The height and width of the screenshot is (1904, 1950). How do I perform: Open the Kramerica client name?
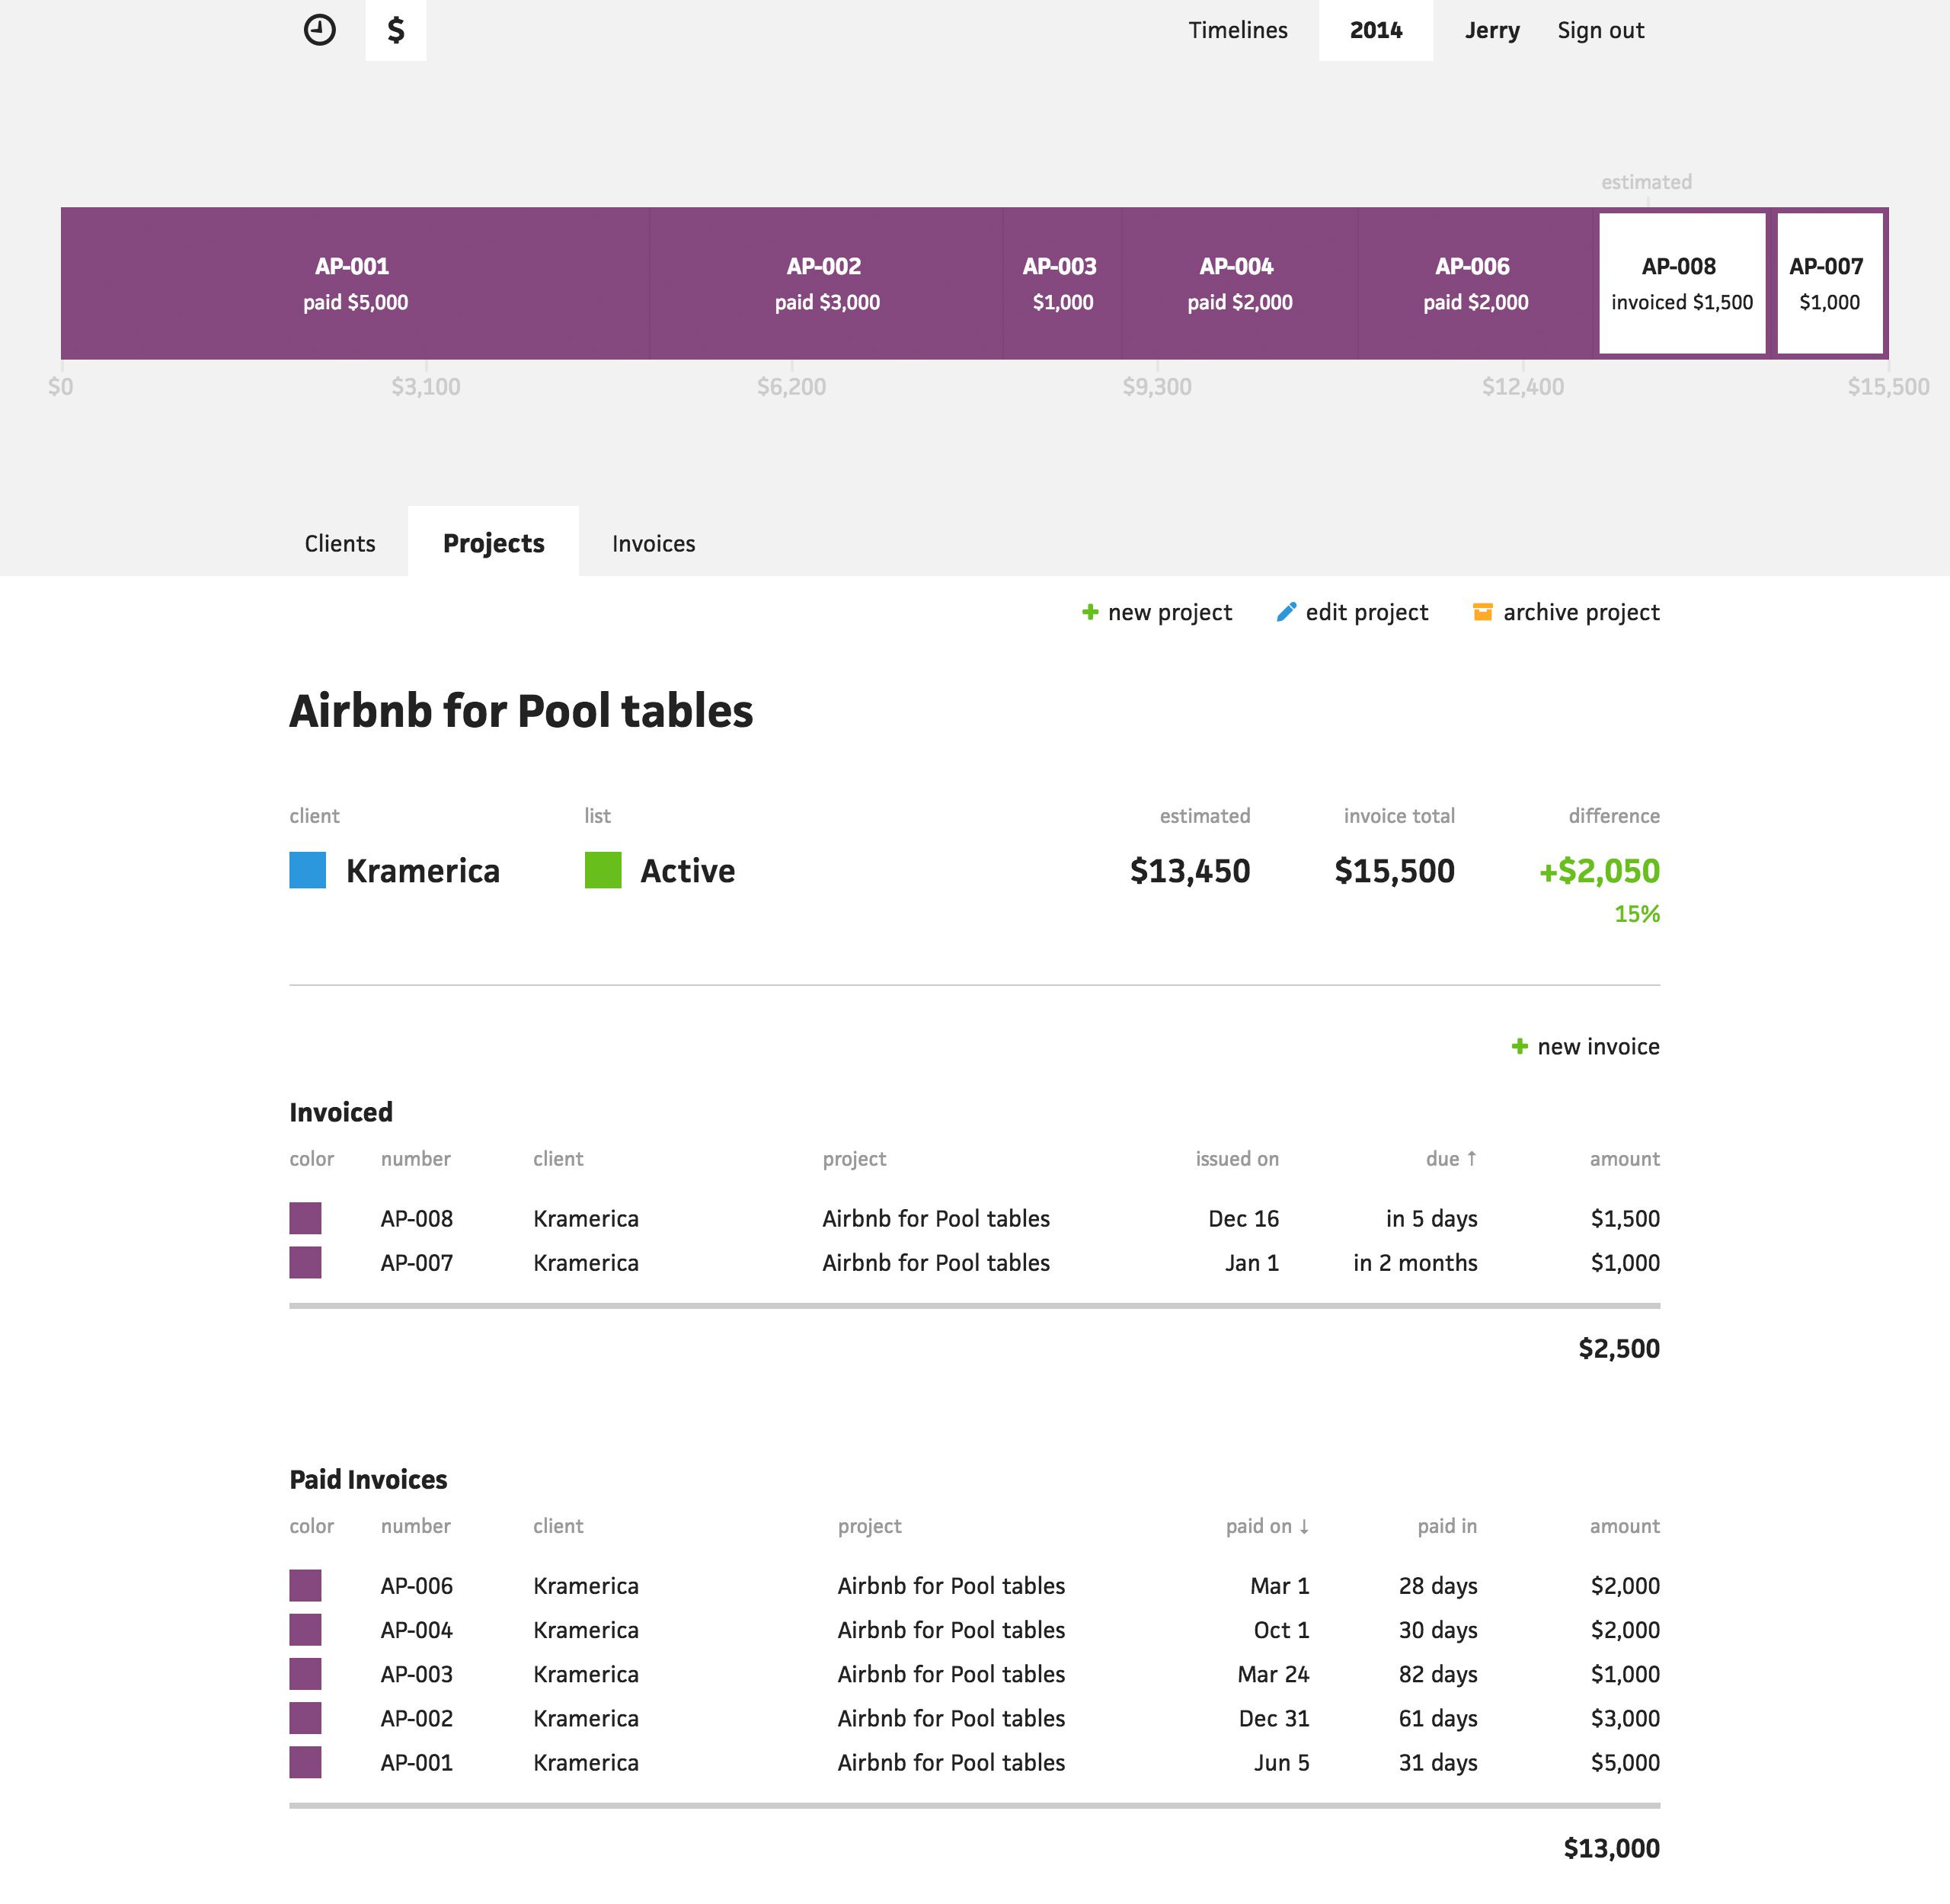422,870
